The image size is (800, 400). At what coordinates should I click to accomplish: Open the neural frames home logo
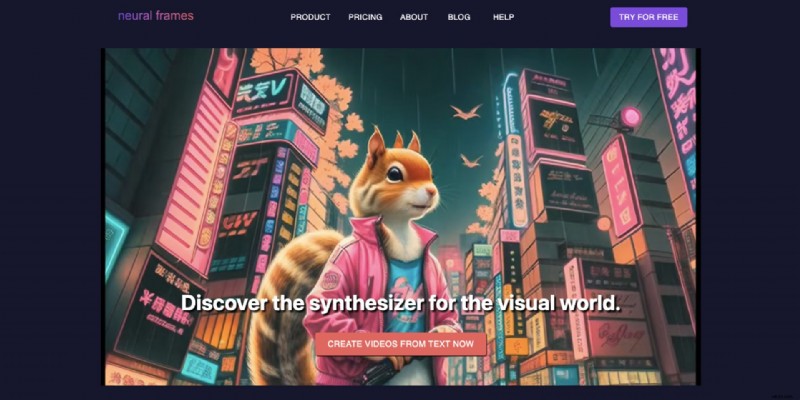[x=156, y=16]
